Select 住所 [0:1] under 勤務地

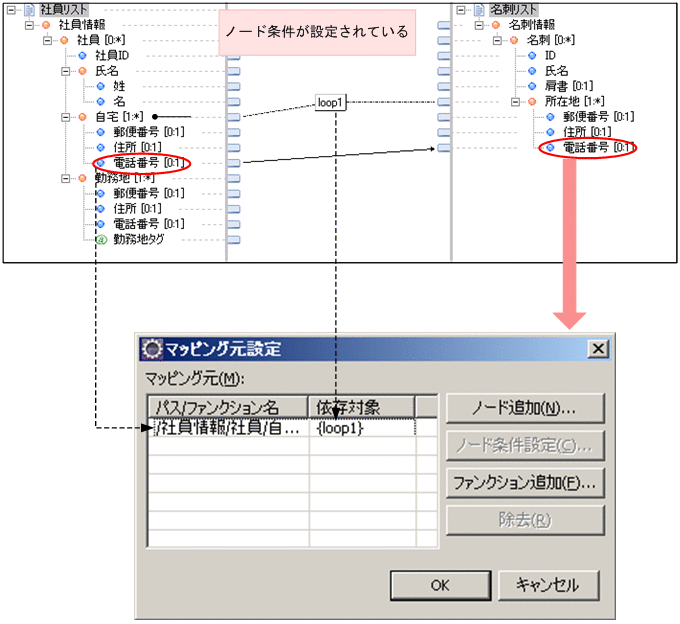click(x=137, y=209)
